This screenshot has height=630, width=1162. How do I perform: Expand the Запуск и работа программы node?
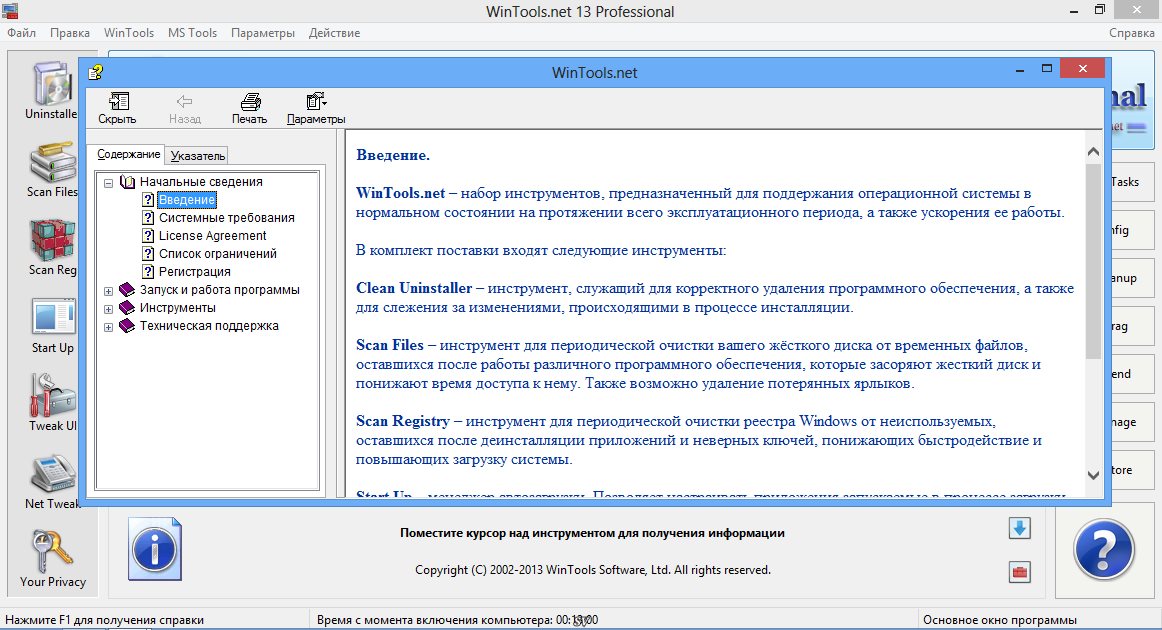point(109,290)
